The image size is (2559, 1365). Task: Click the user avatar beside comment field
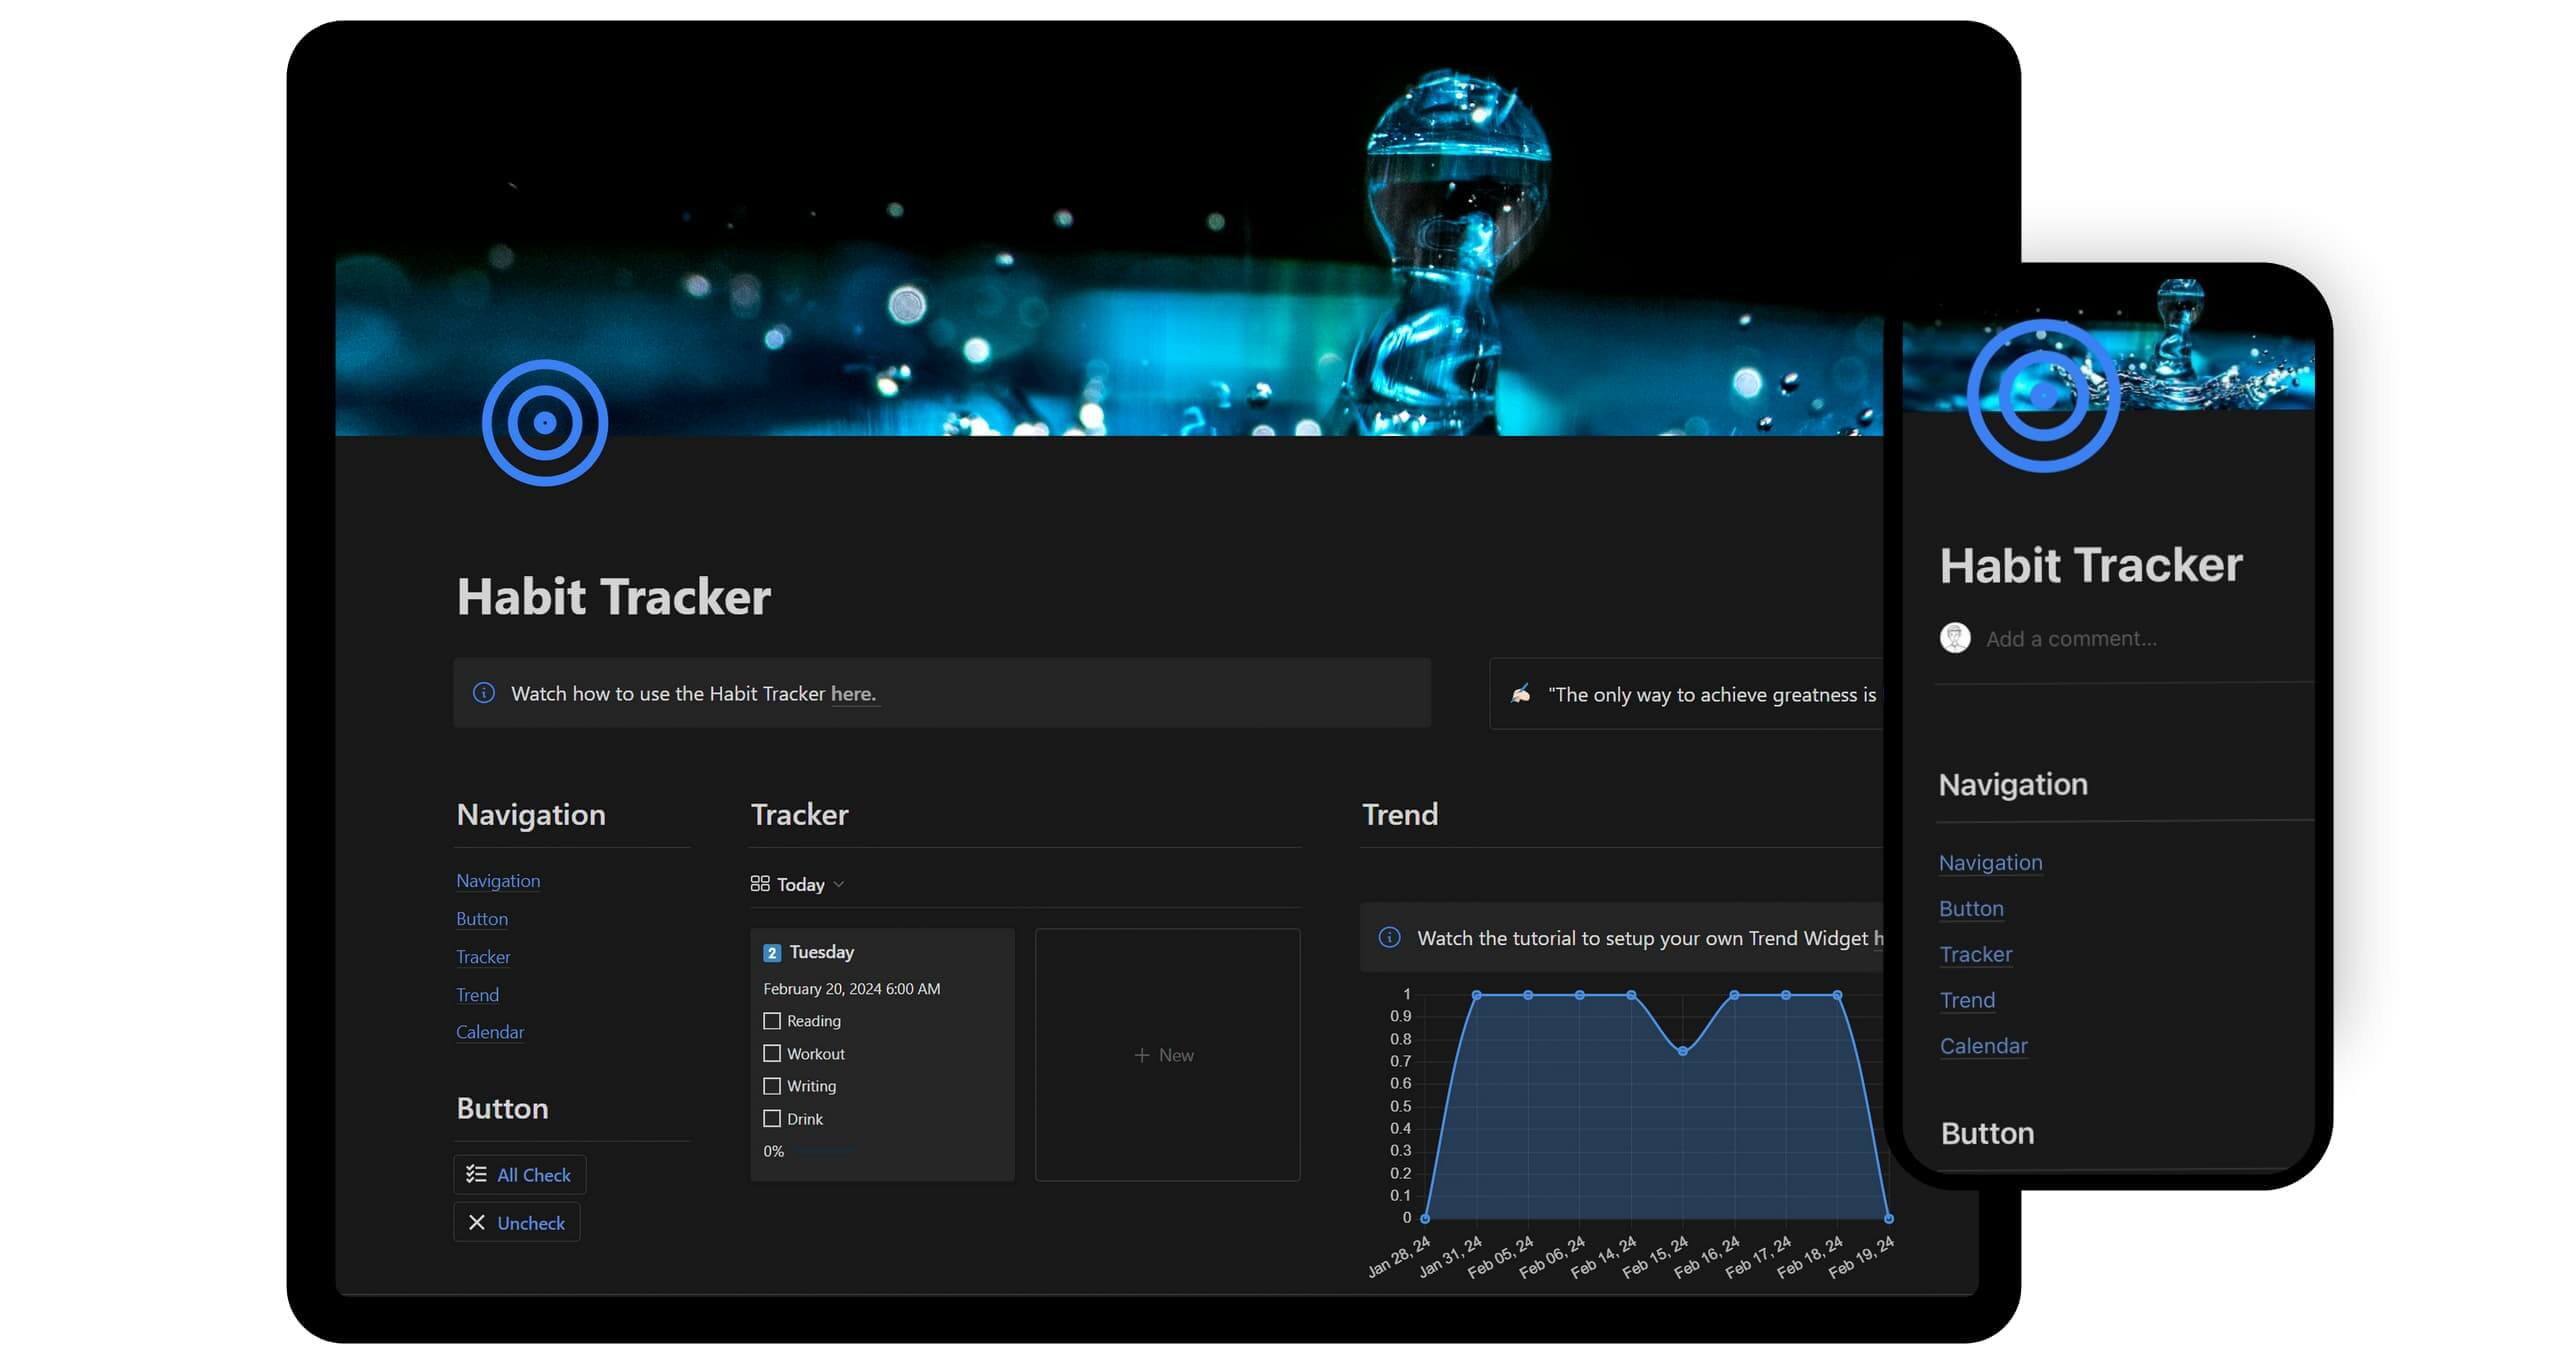1955,638
